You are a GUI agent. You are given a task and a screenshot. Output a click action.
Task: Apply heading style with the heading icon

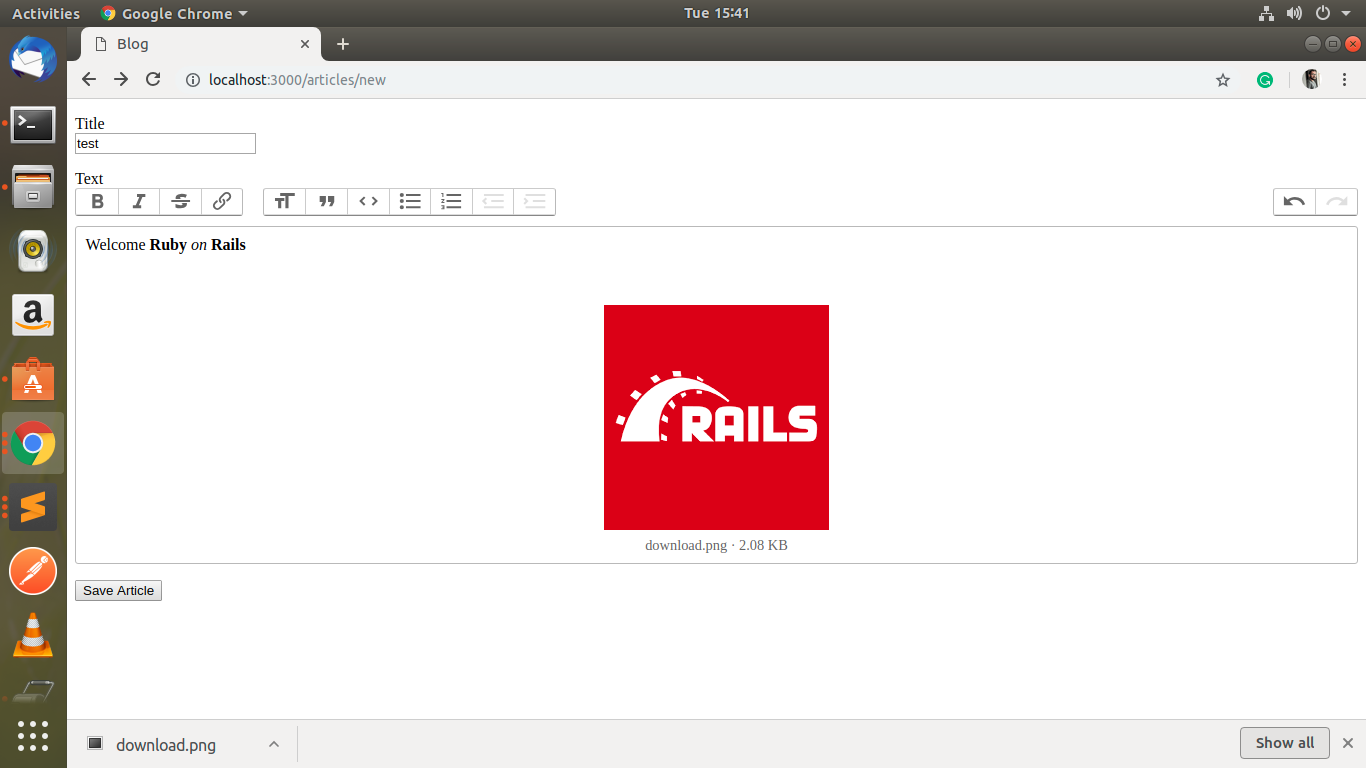pyautogui.click(x=285, y=202)
